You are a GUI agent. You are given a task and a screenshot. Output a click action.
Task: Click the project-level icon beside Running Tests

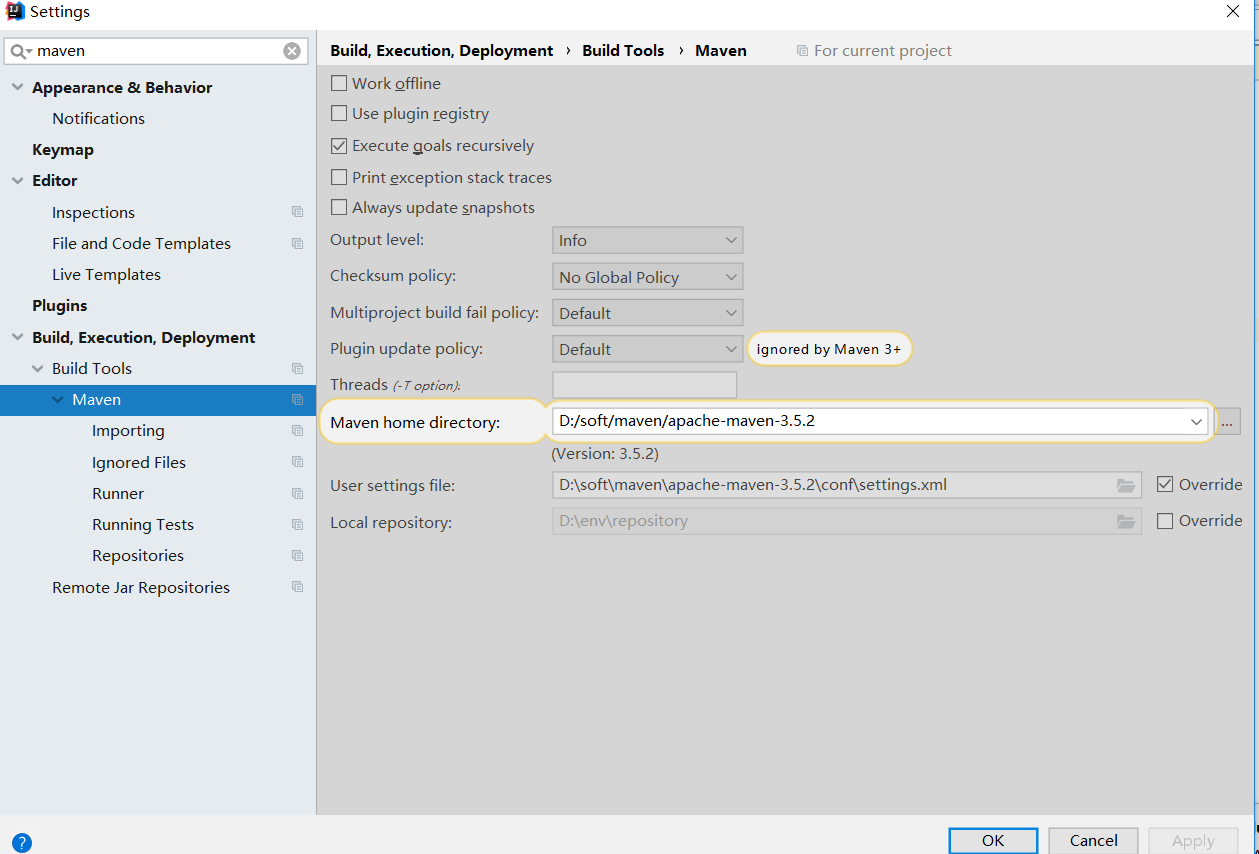pos(297,524)
